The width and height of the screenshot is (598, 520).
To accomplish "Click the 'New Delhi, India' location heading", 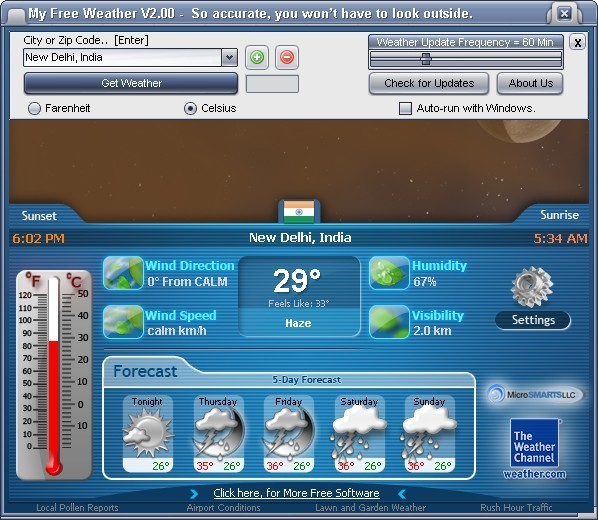I will [300, 238].
